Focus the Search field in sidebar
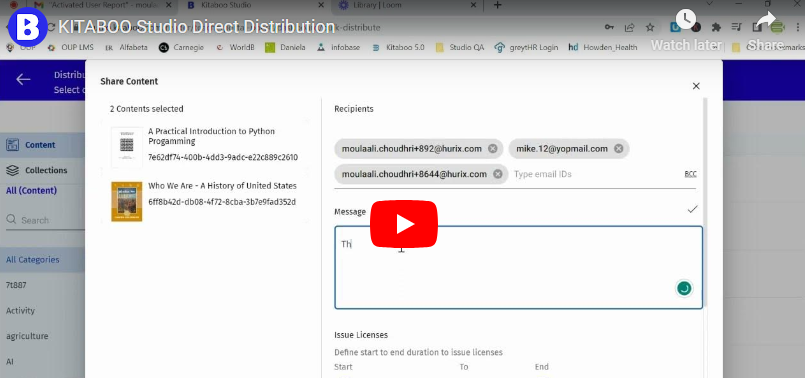The image size is (805, 378). coord(45,220)
